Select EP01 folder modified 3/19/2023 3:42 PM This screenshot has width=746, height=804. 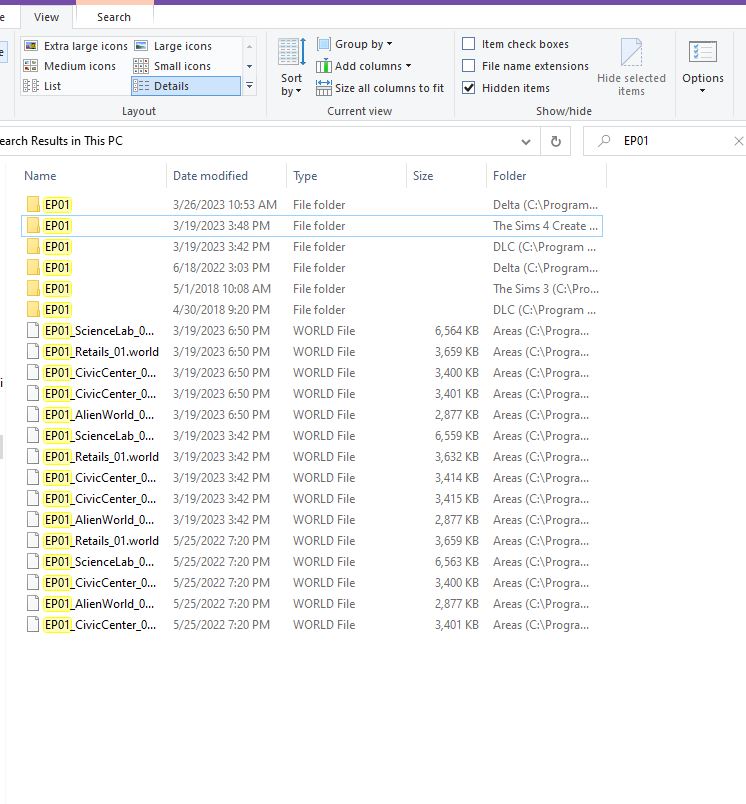point(312,247)
